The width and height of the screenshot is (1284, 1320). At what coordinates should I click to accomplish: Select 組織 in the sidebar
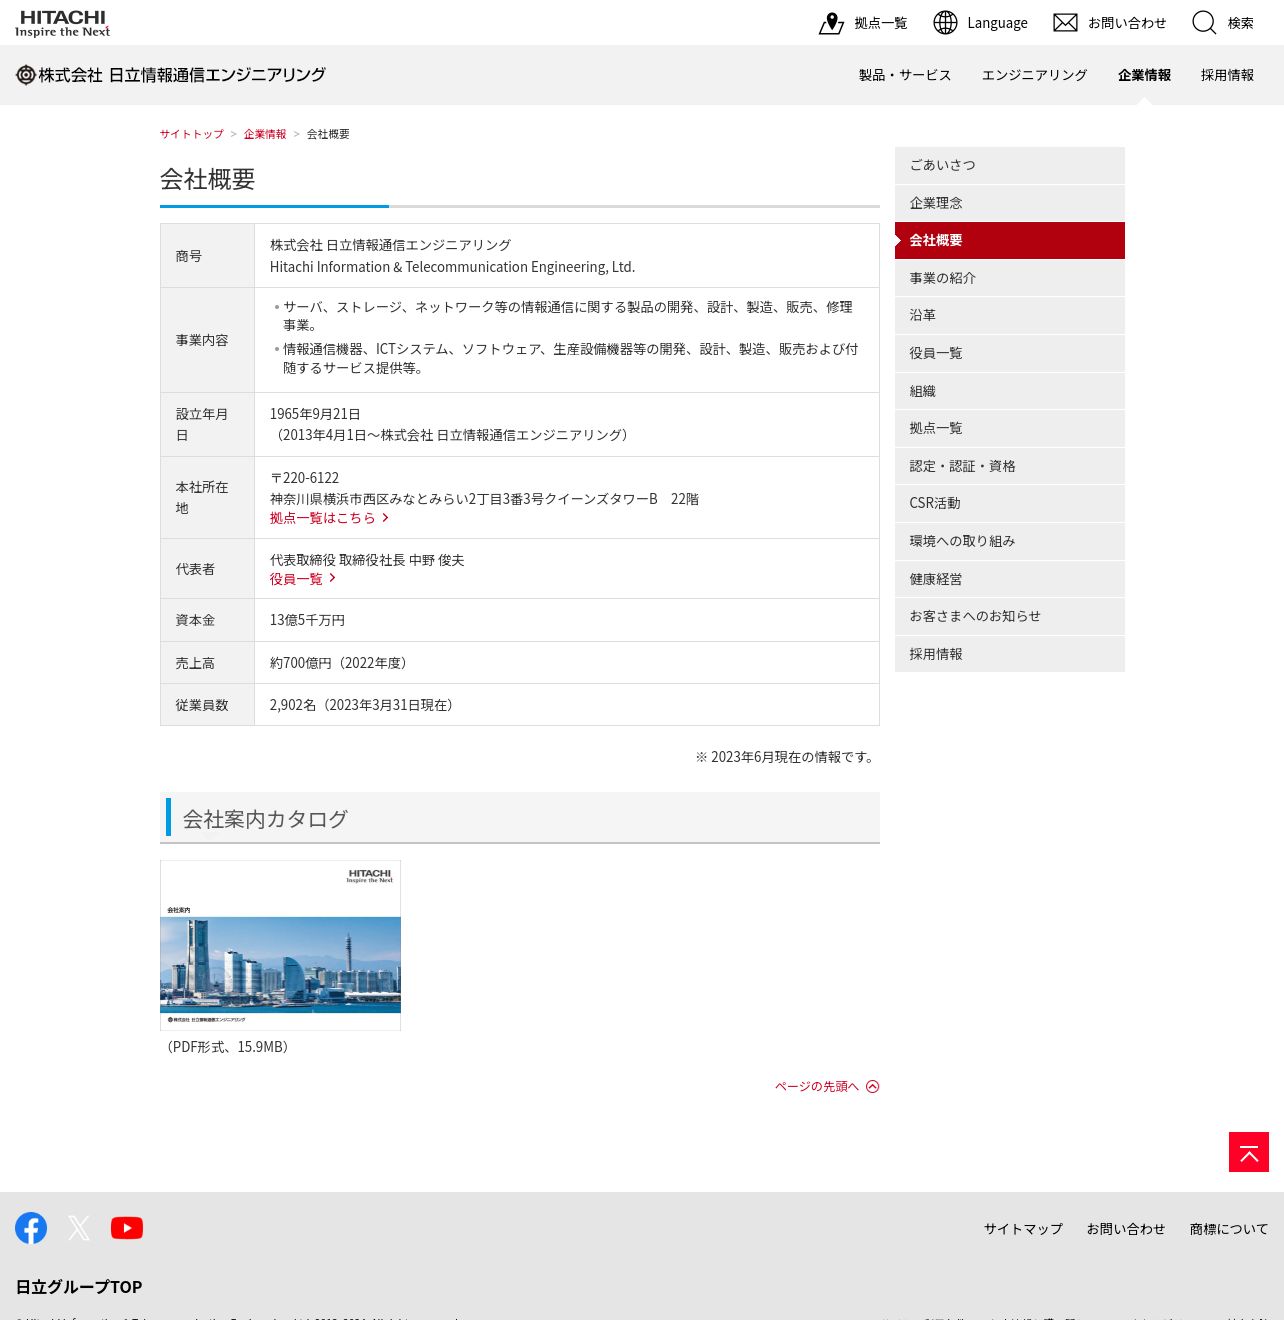[1010, 391]
